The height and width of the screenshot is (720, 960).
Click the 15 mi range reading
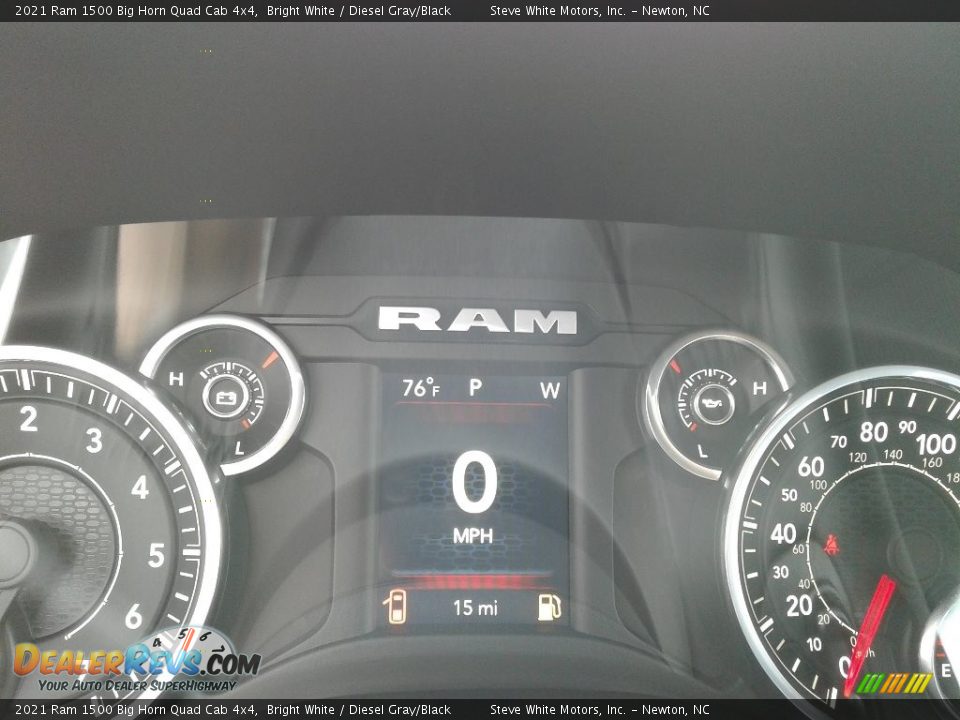tap(474, 607)
